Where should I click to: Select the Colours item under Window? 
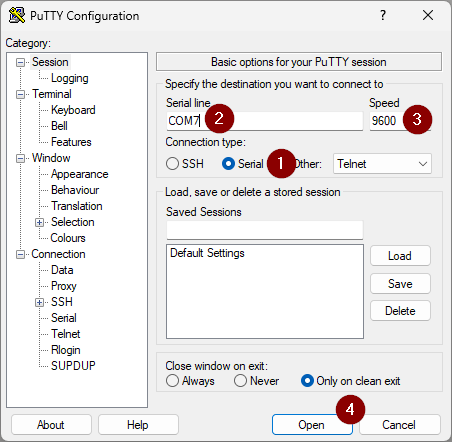pyautogui.click(x=68, y=238)
